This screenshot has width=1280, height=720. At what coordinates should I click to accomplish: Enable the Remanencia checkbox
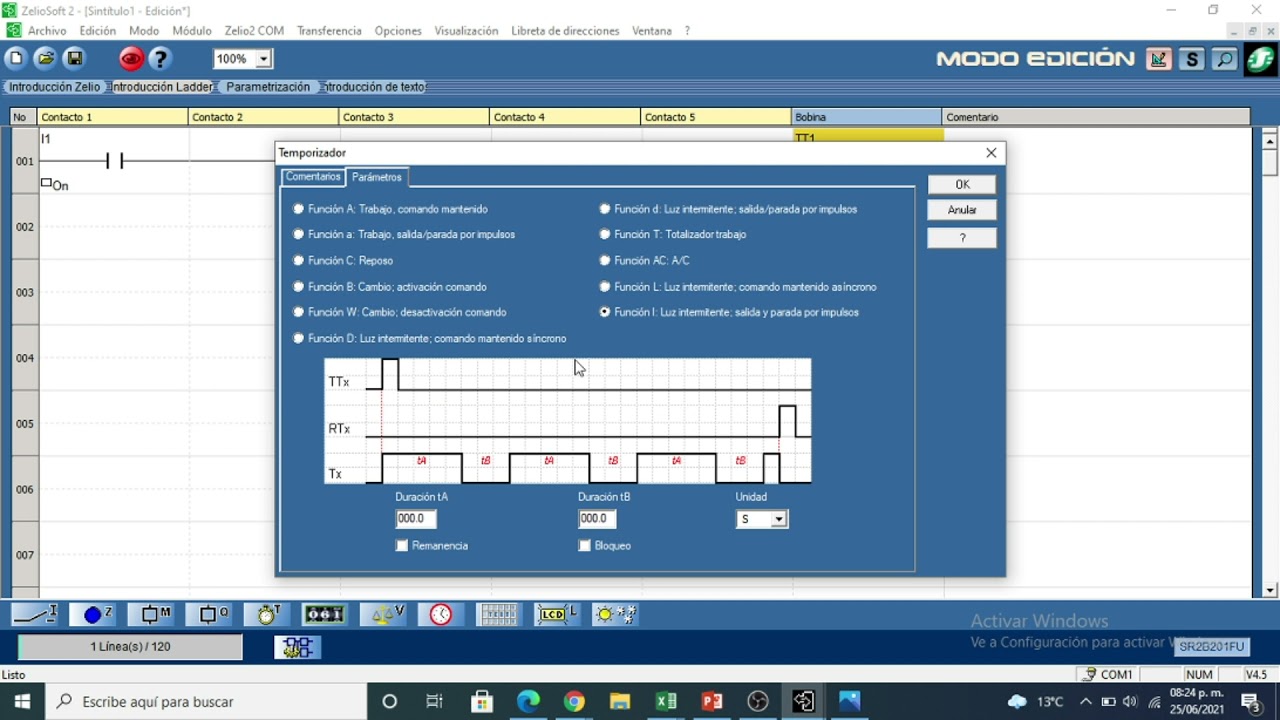pyautogui.click(x=402, y=546)
